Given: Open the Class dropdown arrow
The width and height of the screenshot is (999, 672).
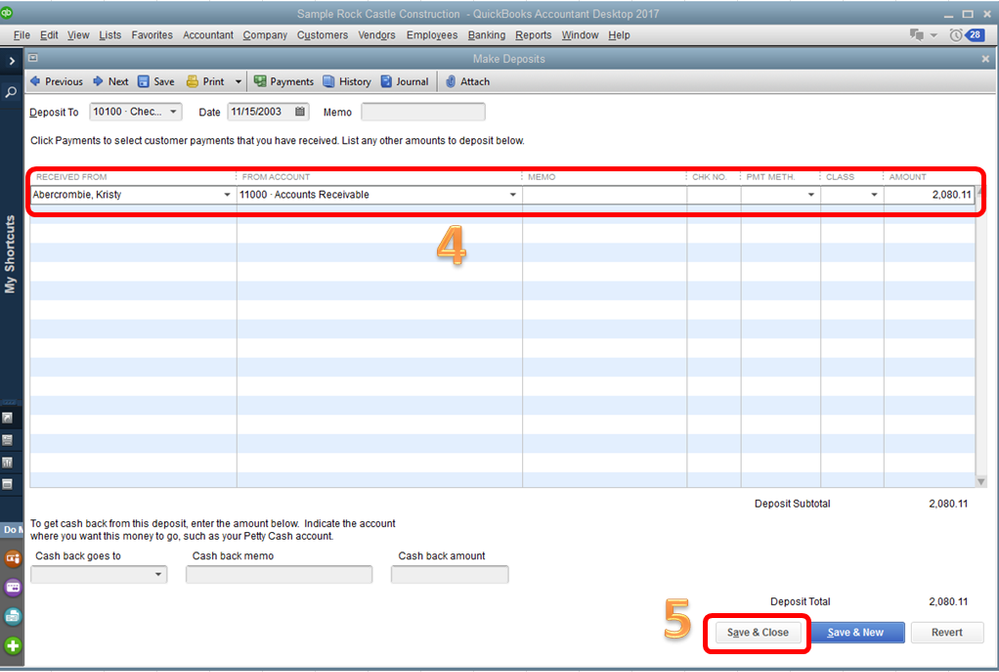Looking at the screenshot, I should coord(874,195).
